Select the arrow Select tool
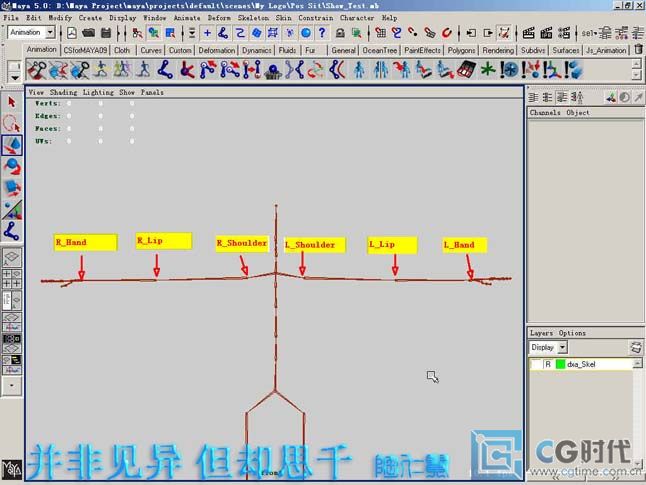Viewport: 646px width, 485px height. tap(12, 102)
